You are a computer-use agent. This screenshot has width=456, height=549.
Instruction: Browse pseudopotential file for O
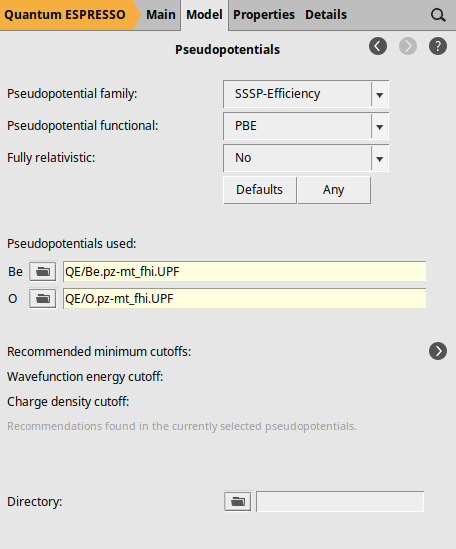coord(43,299)
